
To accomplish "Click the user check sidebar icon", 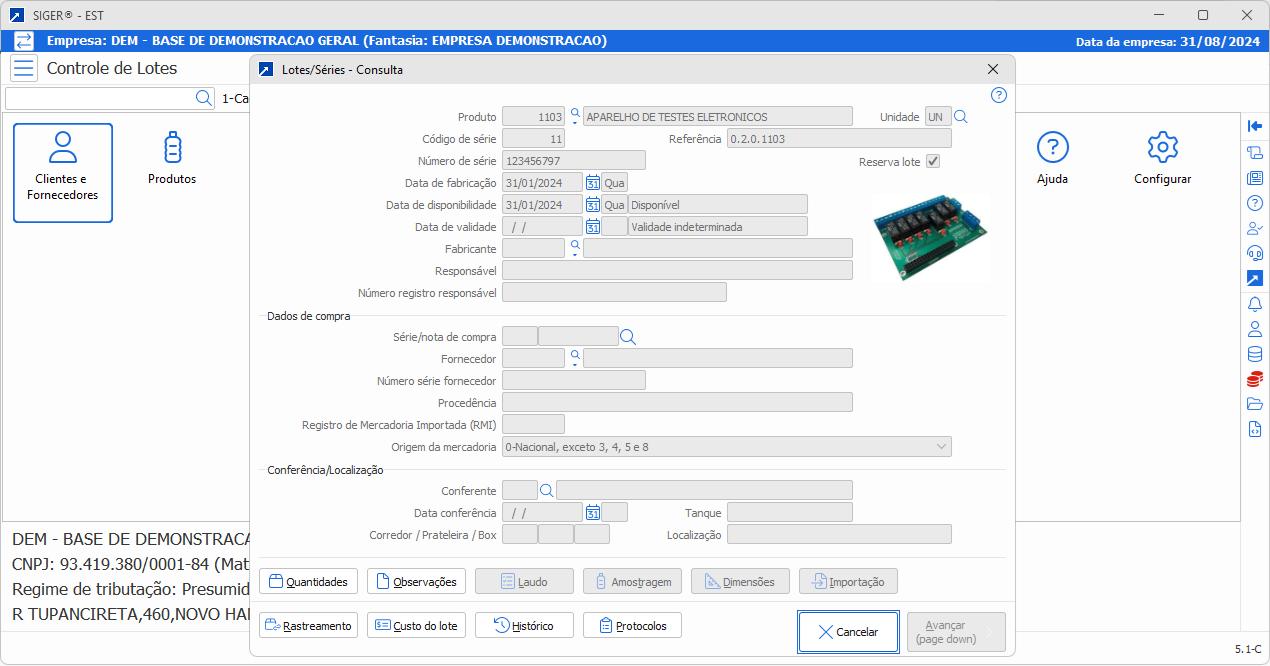I will click(x=1255, y=228).
